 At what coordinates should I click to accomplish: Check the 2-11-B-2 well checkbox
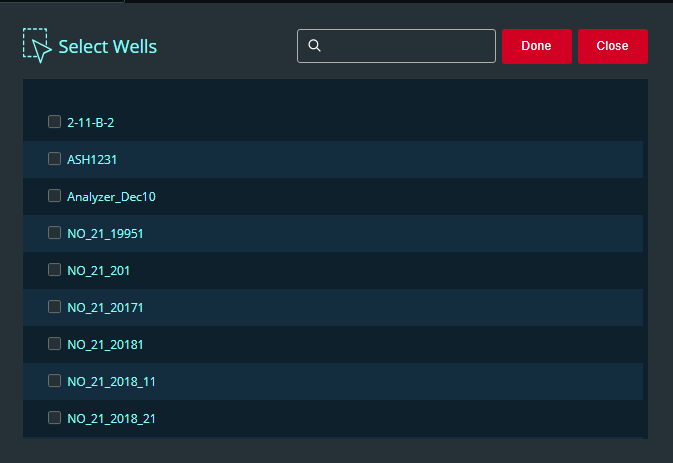pyautogui.click(x=55, y=122)
